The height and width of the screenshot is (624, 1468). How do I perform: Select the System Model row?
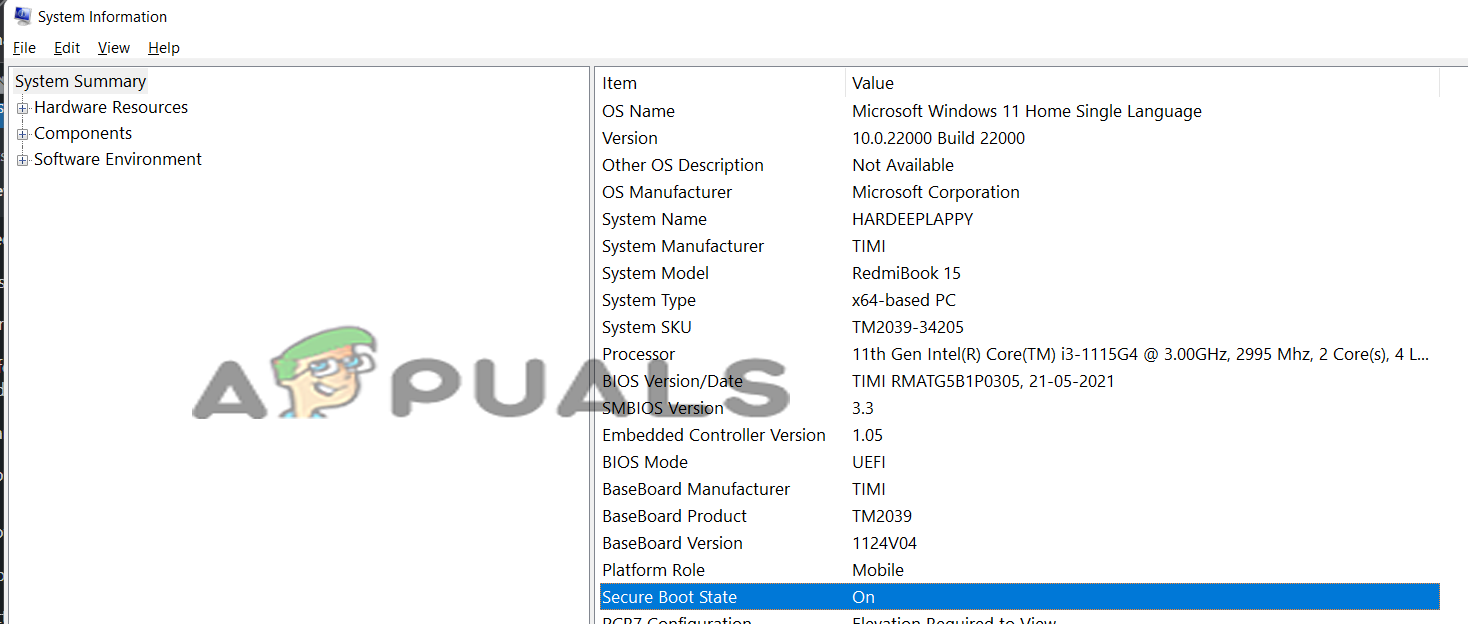click(x=1019, y=273)
